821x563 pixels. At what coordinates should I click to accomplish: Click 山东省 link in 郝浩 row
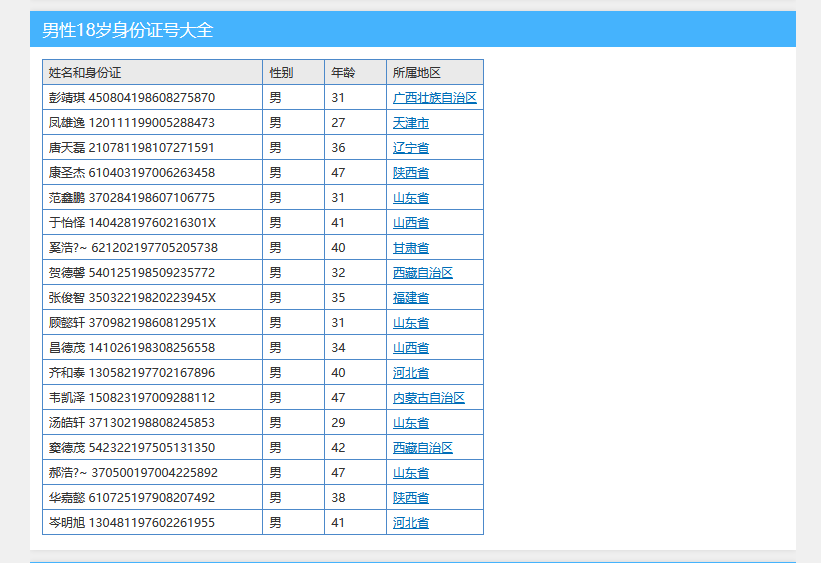coord(410,473)
